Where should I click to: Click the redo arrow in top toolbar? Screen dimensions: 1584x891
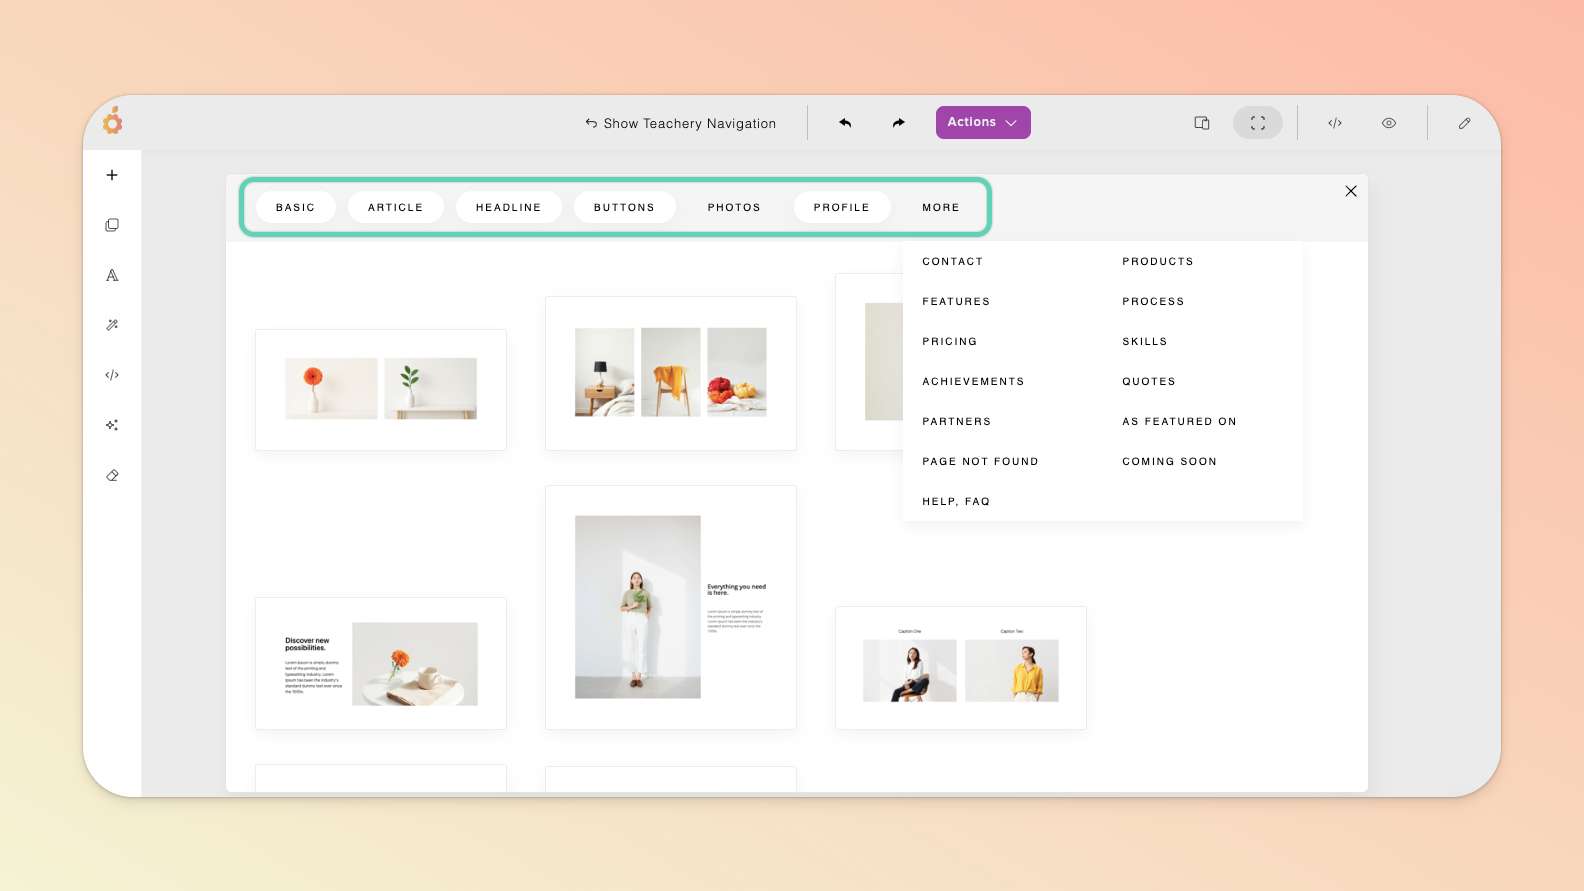(898, 123)
